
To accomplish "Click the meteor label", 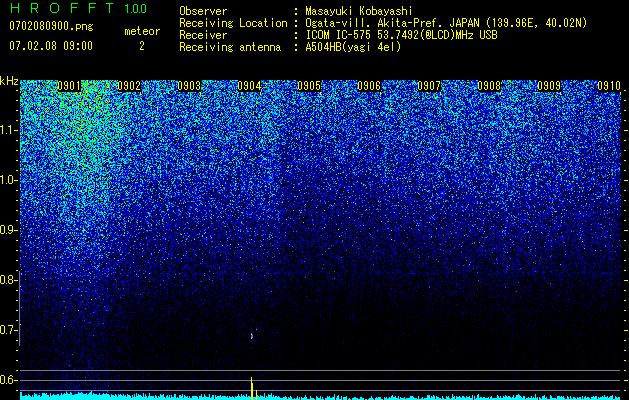I will point(142,31).
